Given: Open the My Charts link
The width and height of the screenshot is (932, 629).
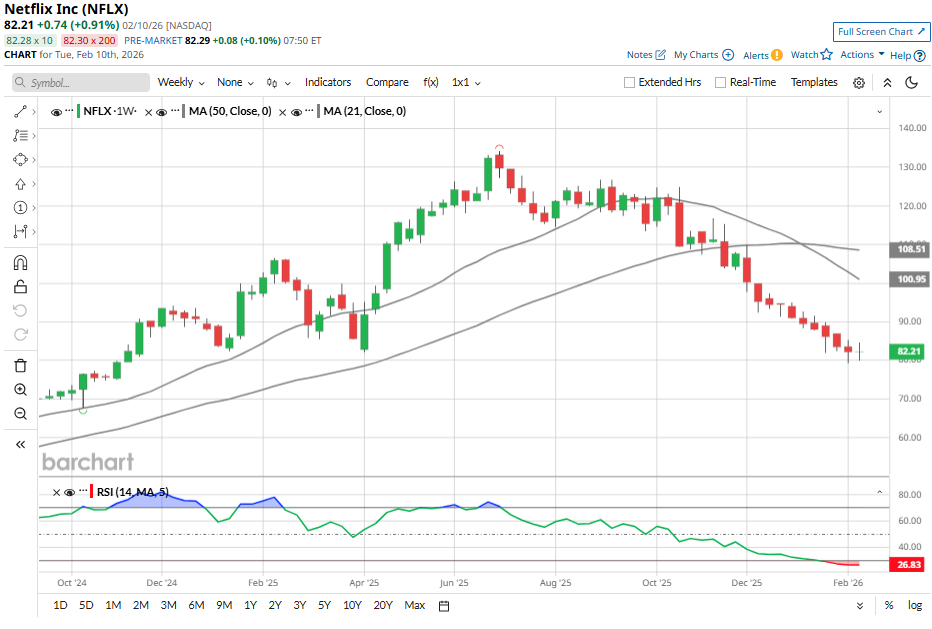Looking at the screenshot, I should click(703, 55).
